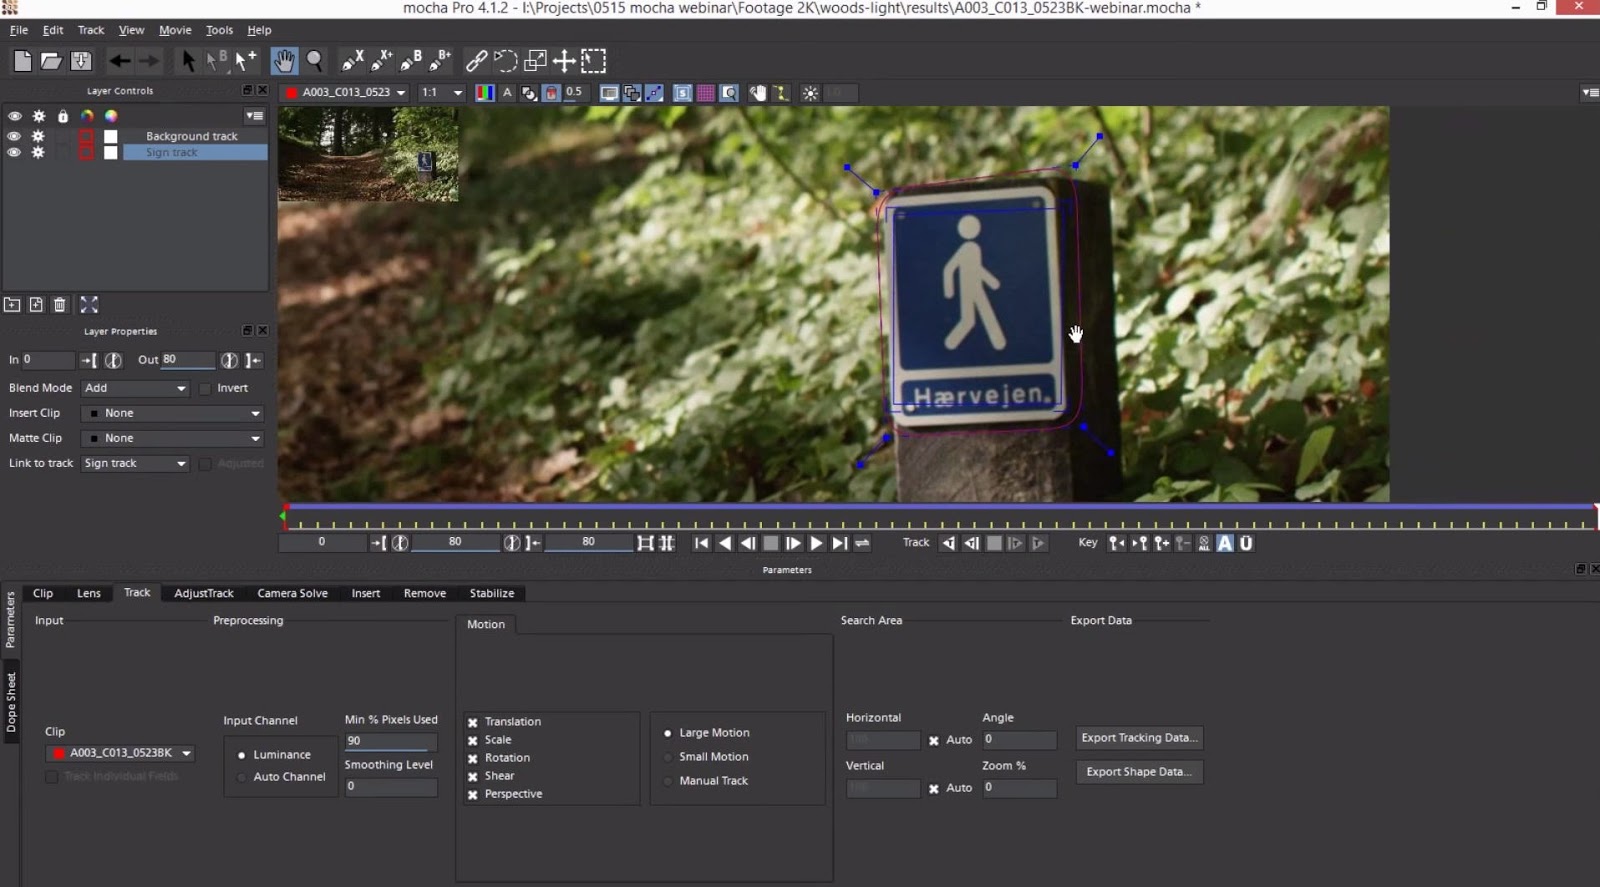Go to first frame of clip
The image size is (1600, 887).
coord(701,543)
